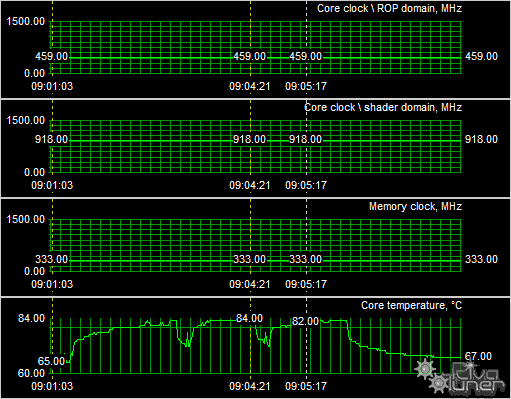Image resolution: width=511 pixels, height=399 pixels.
Task: Click the 459.00 value at the 09:04:21 marker
Action: [249, 56]
